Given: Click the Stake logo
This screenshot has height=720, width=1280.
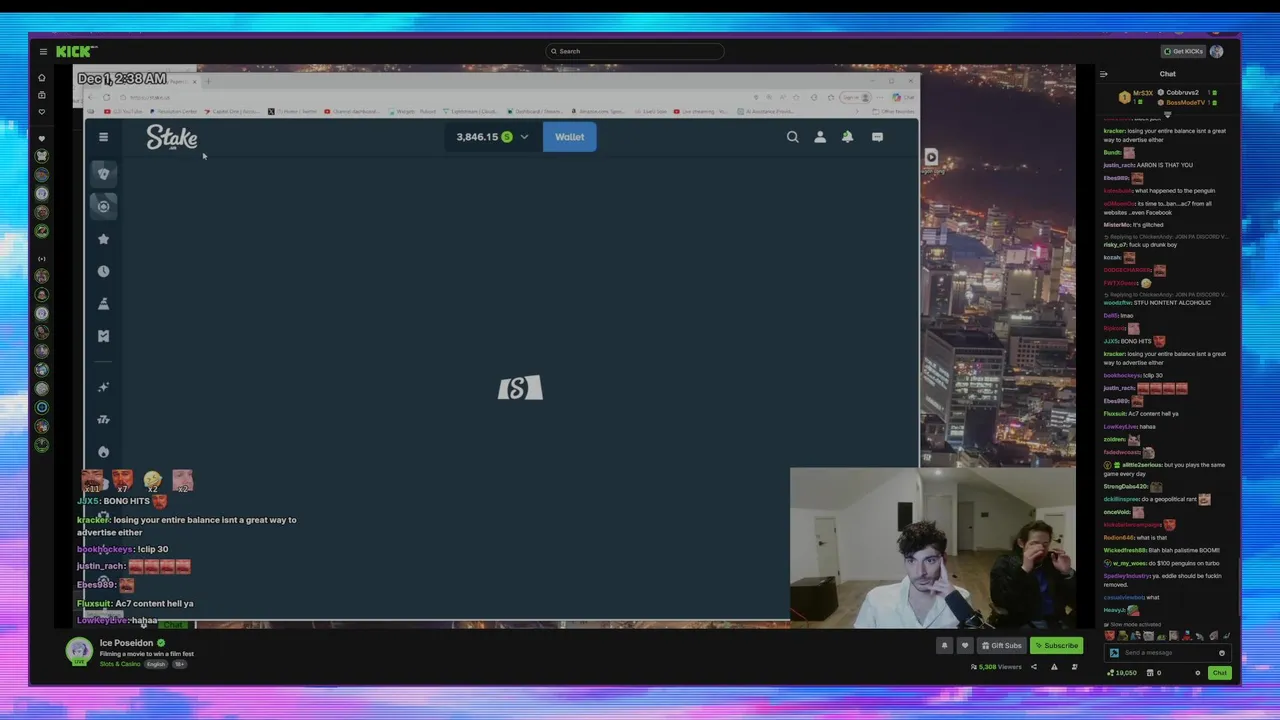Looking at the screenshot, I should click(x=172, y=137).
